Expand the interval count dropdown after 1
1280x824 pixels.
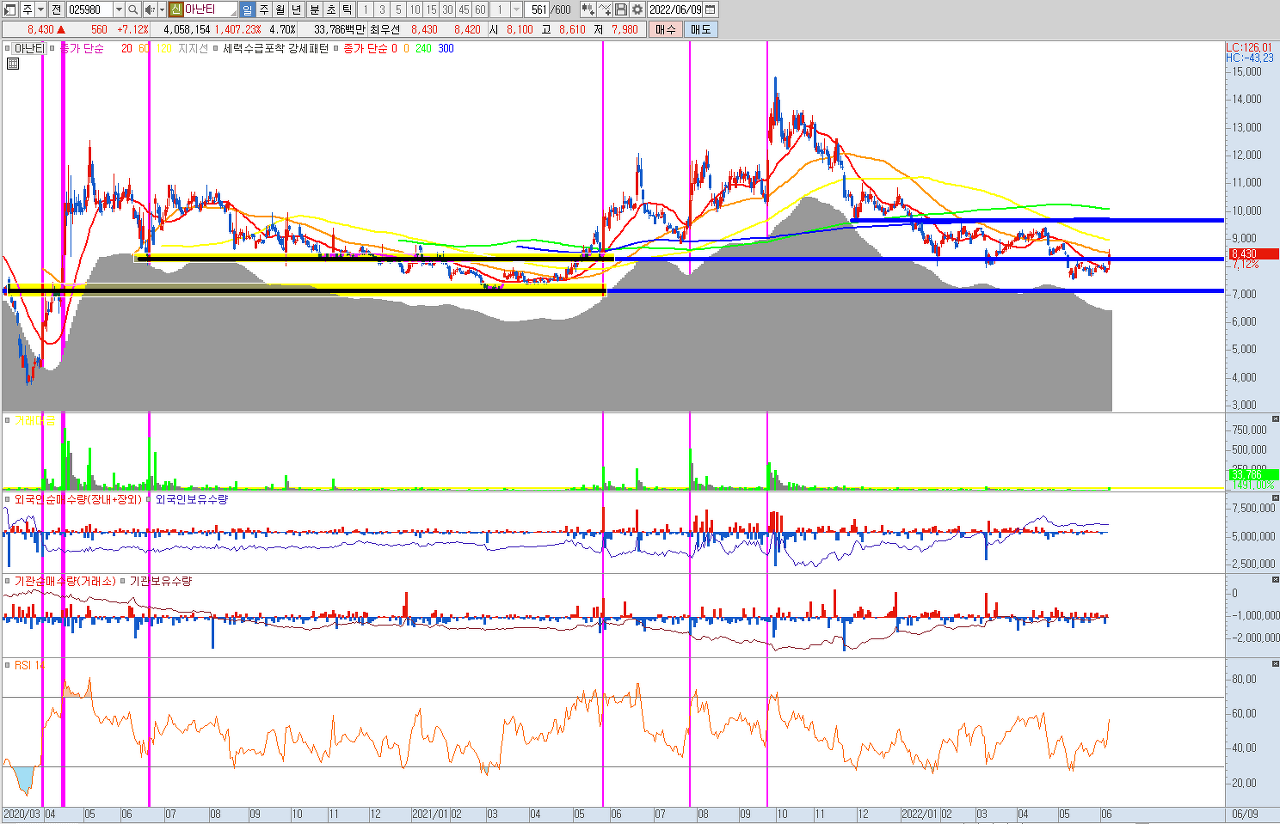(x=517, y=9)
